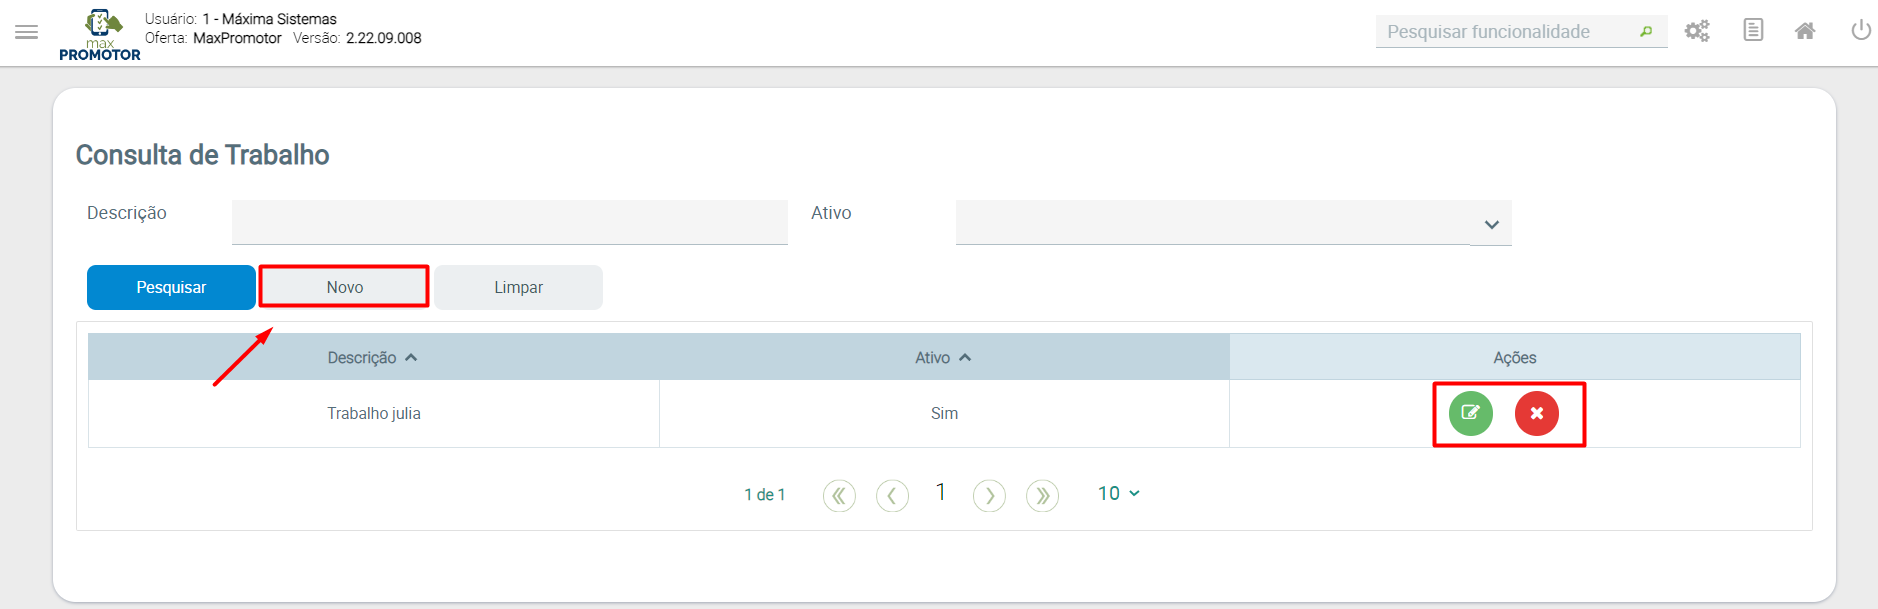
Task: Go to the home page icon
Action: click(x=1805, y=31)
